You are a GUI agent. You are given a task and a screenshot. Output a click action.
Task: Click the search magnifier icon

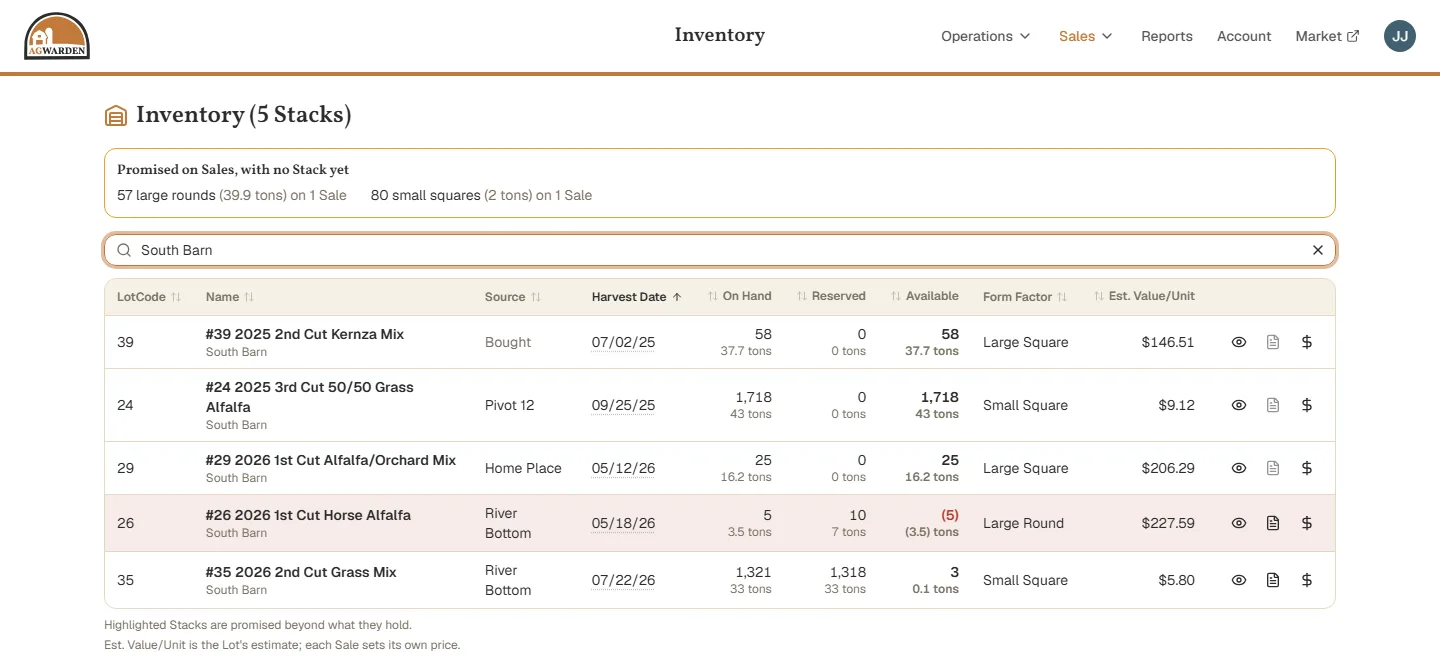(x=124, y=250)
